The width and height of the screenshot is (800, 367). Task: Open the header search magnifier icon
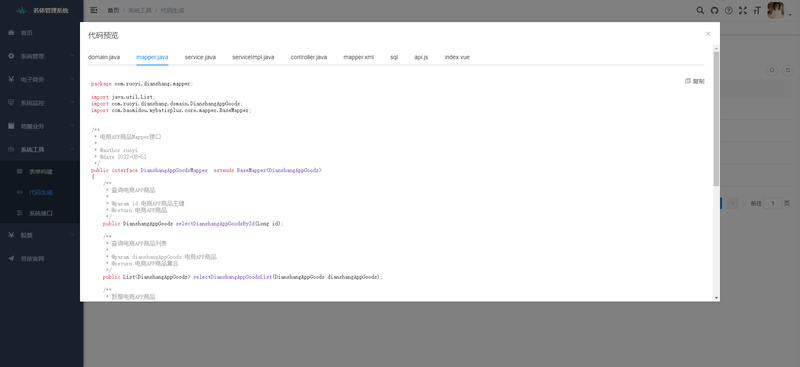click(700, 10)
